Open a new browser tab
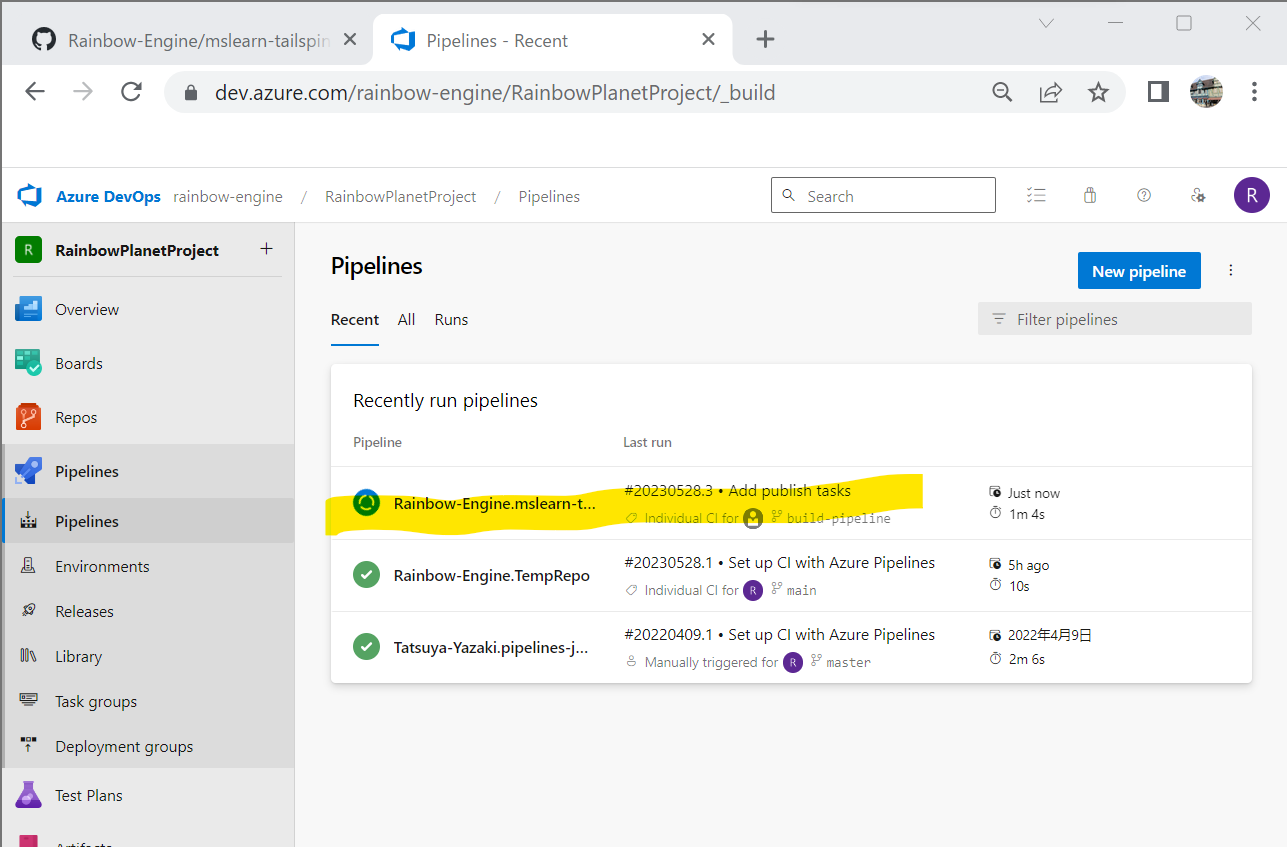 pos(765,39)
